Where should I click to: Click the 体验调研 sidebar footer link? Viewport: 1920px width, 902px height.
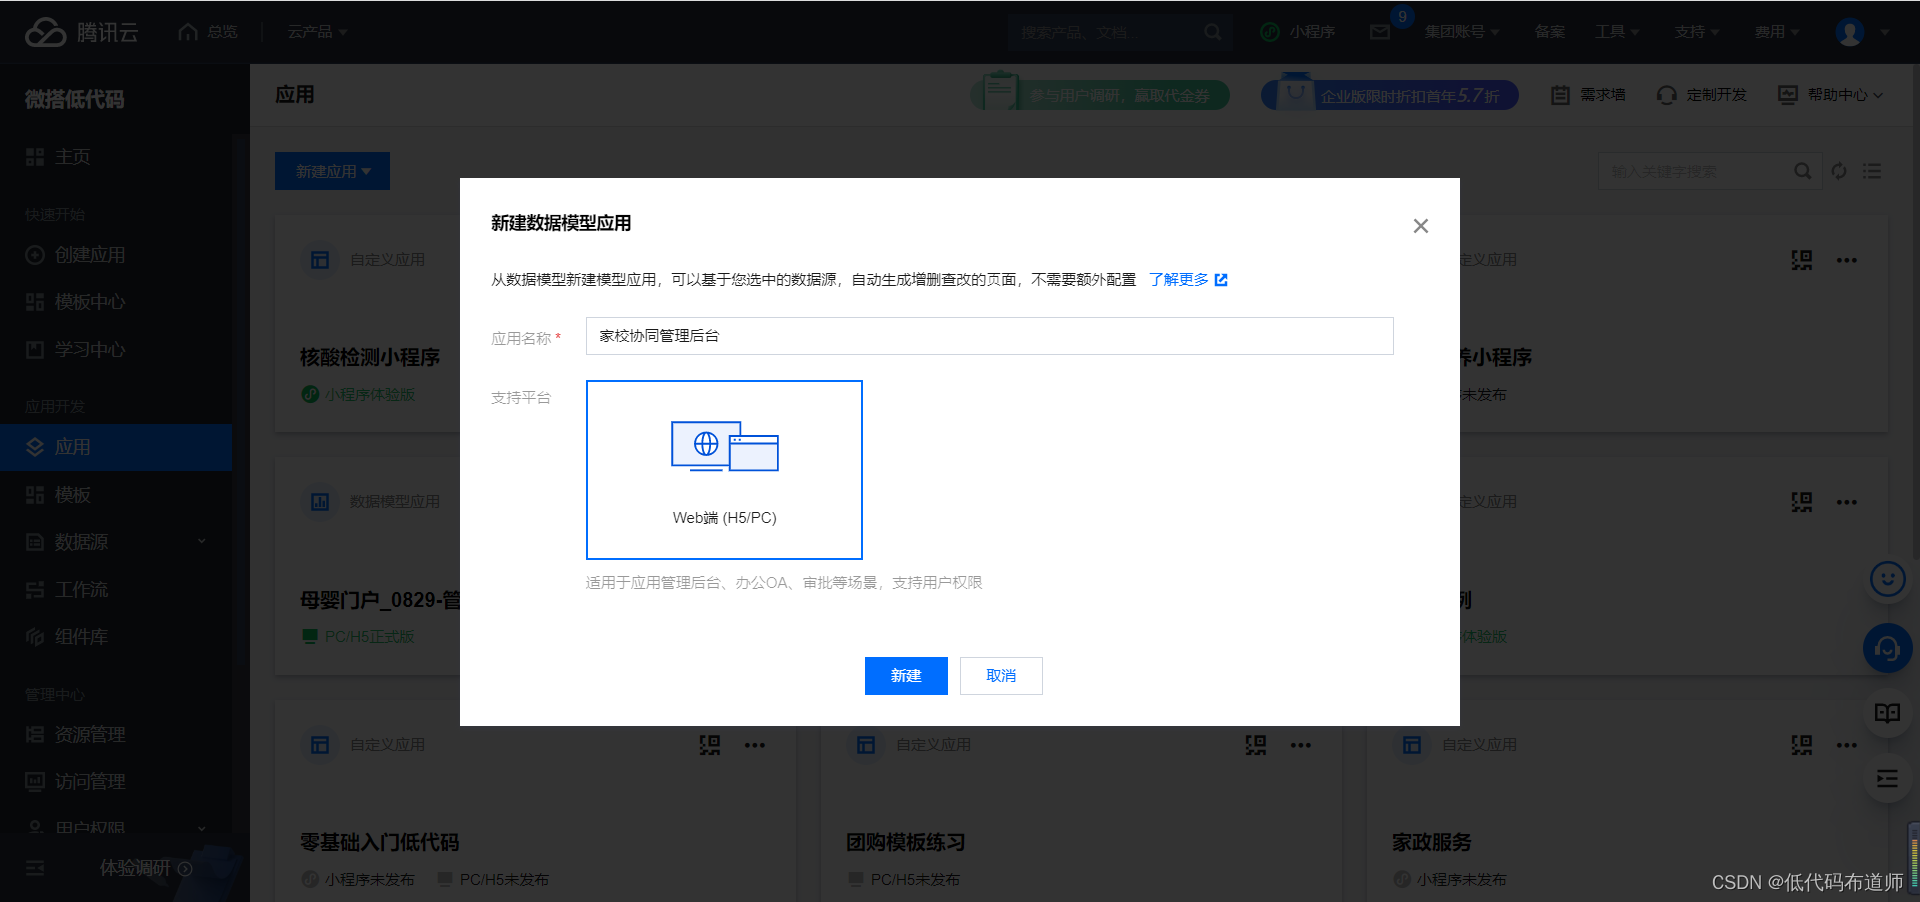[x=145, y=868]
